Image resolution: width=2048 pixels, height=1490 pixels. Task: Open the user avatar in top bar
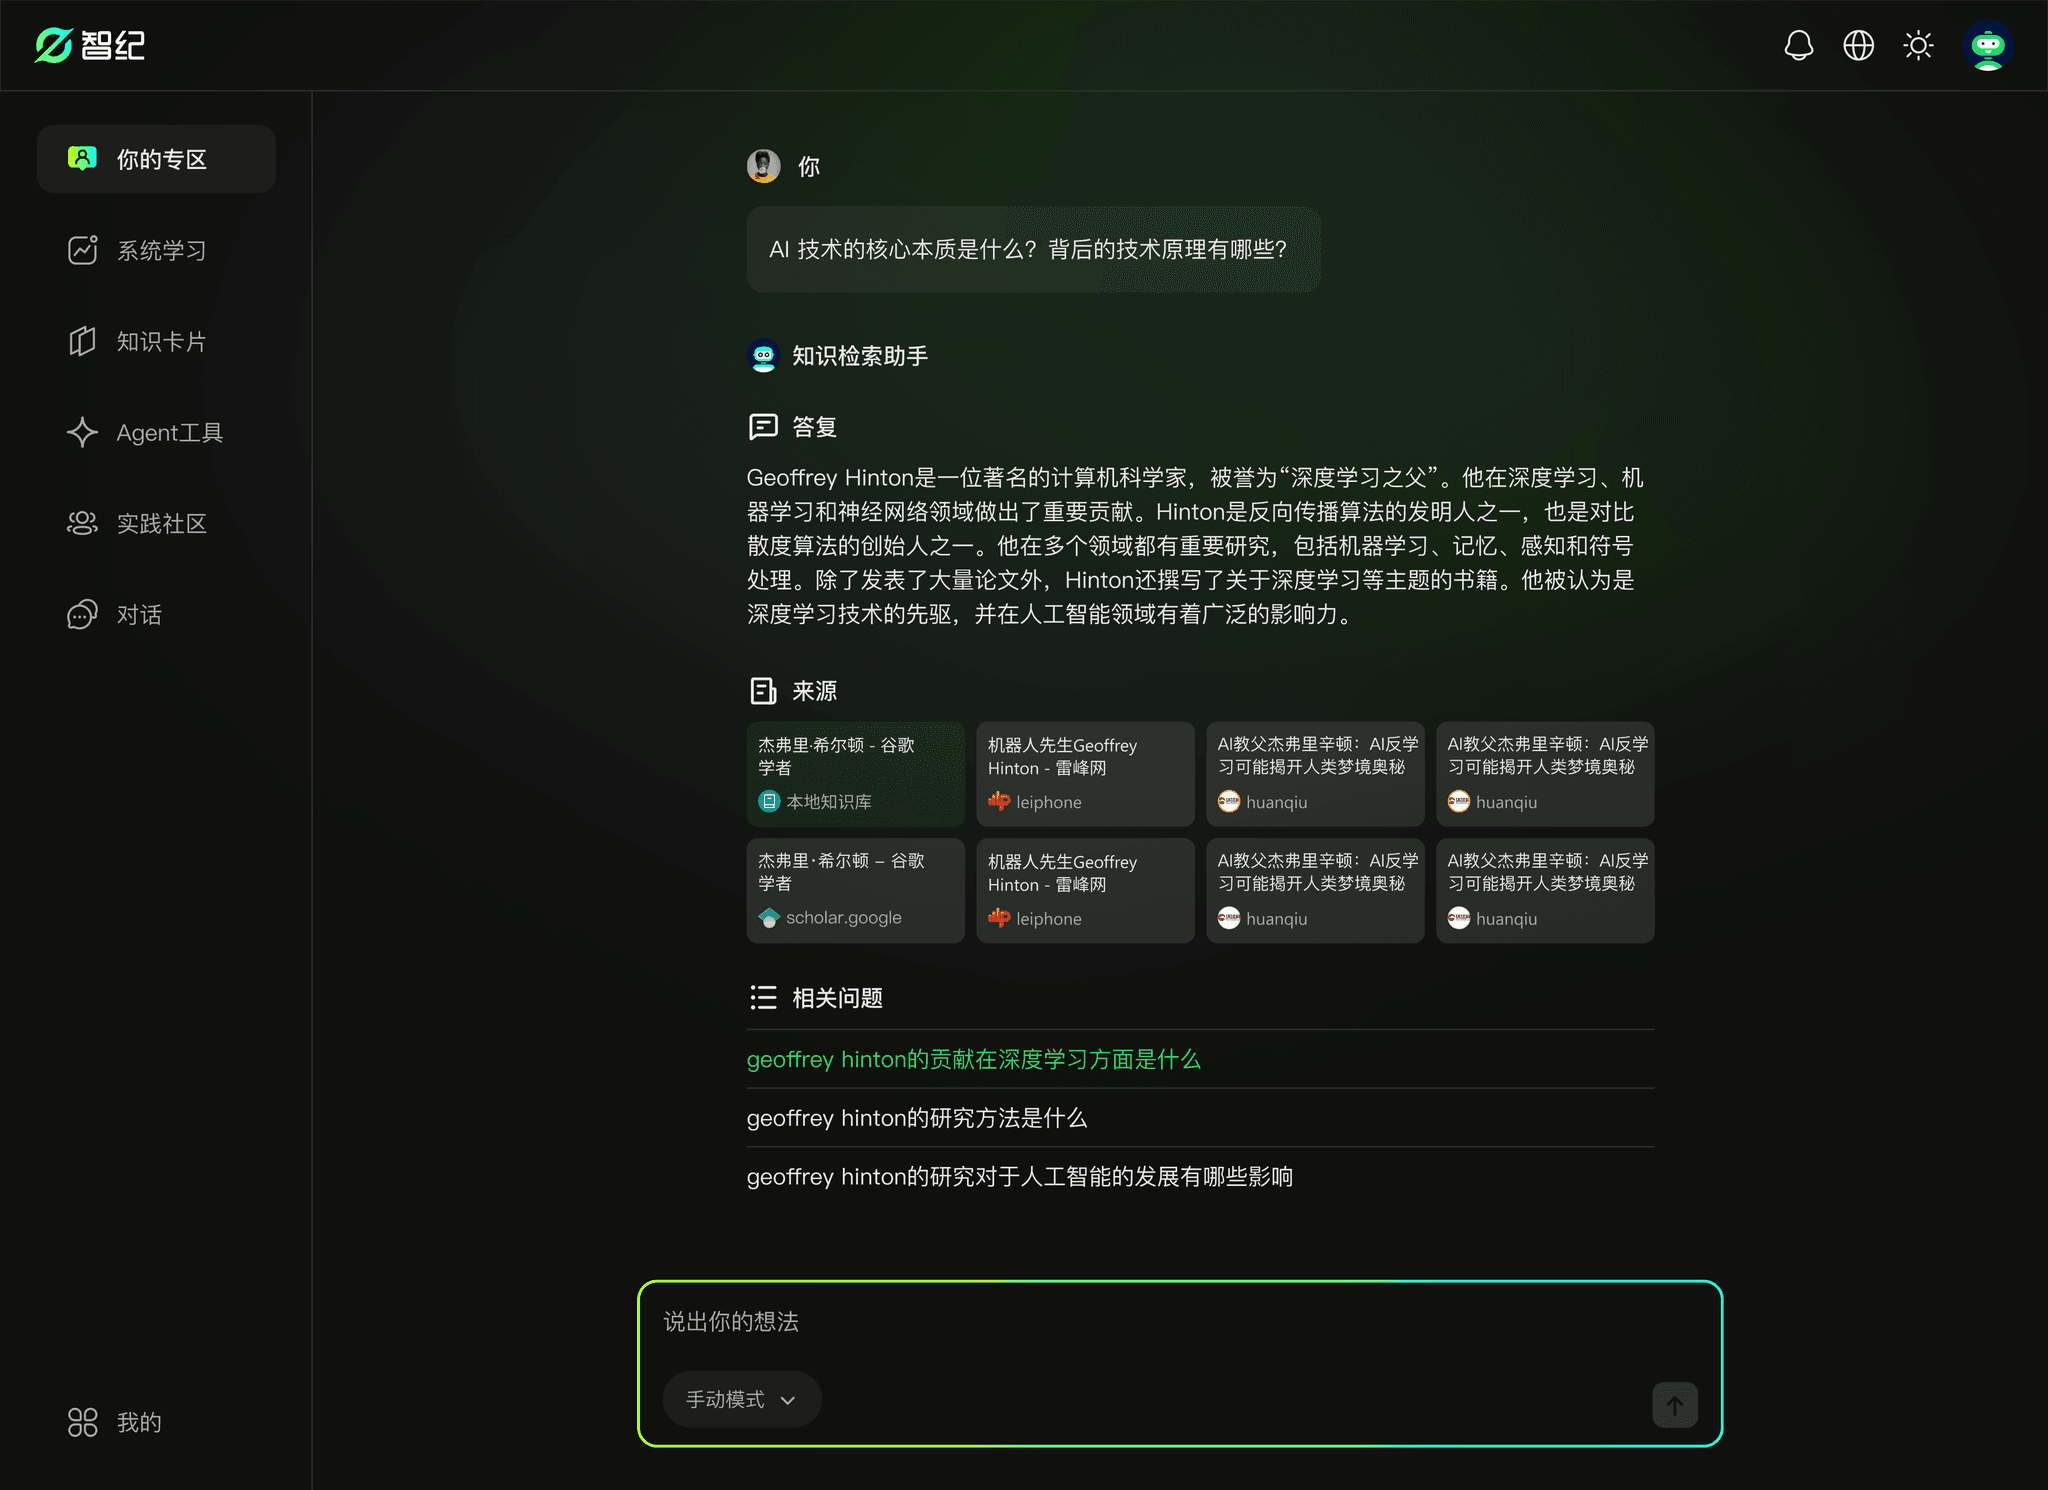pos(1987,46)
